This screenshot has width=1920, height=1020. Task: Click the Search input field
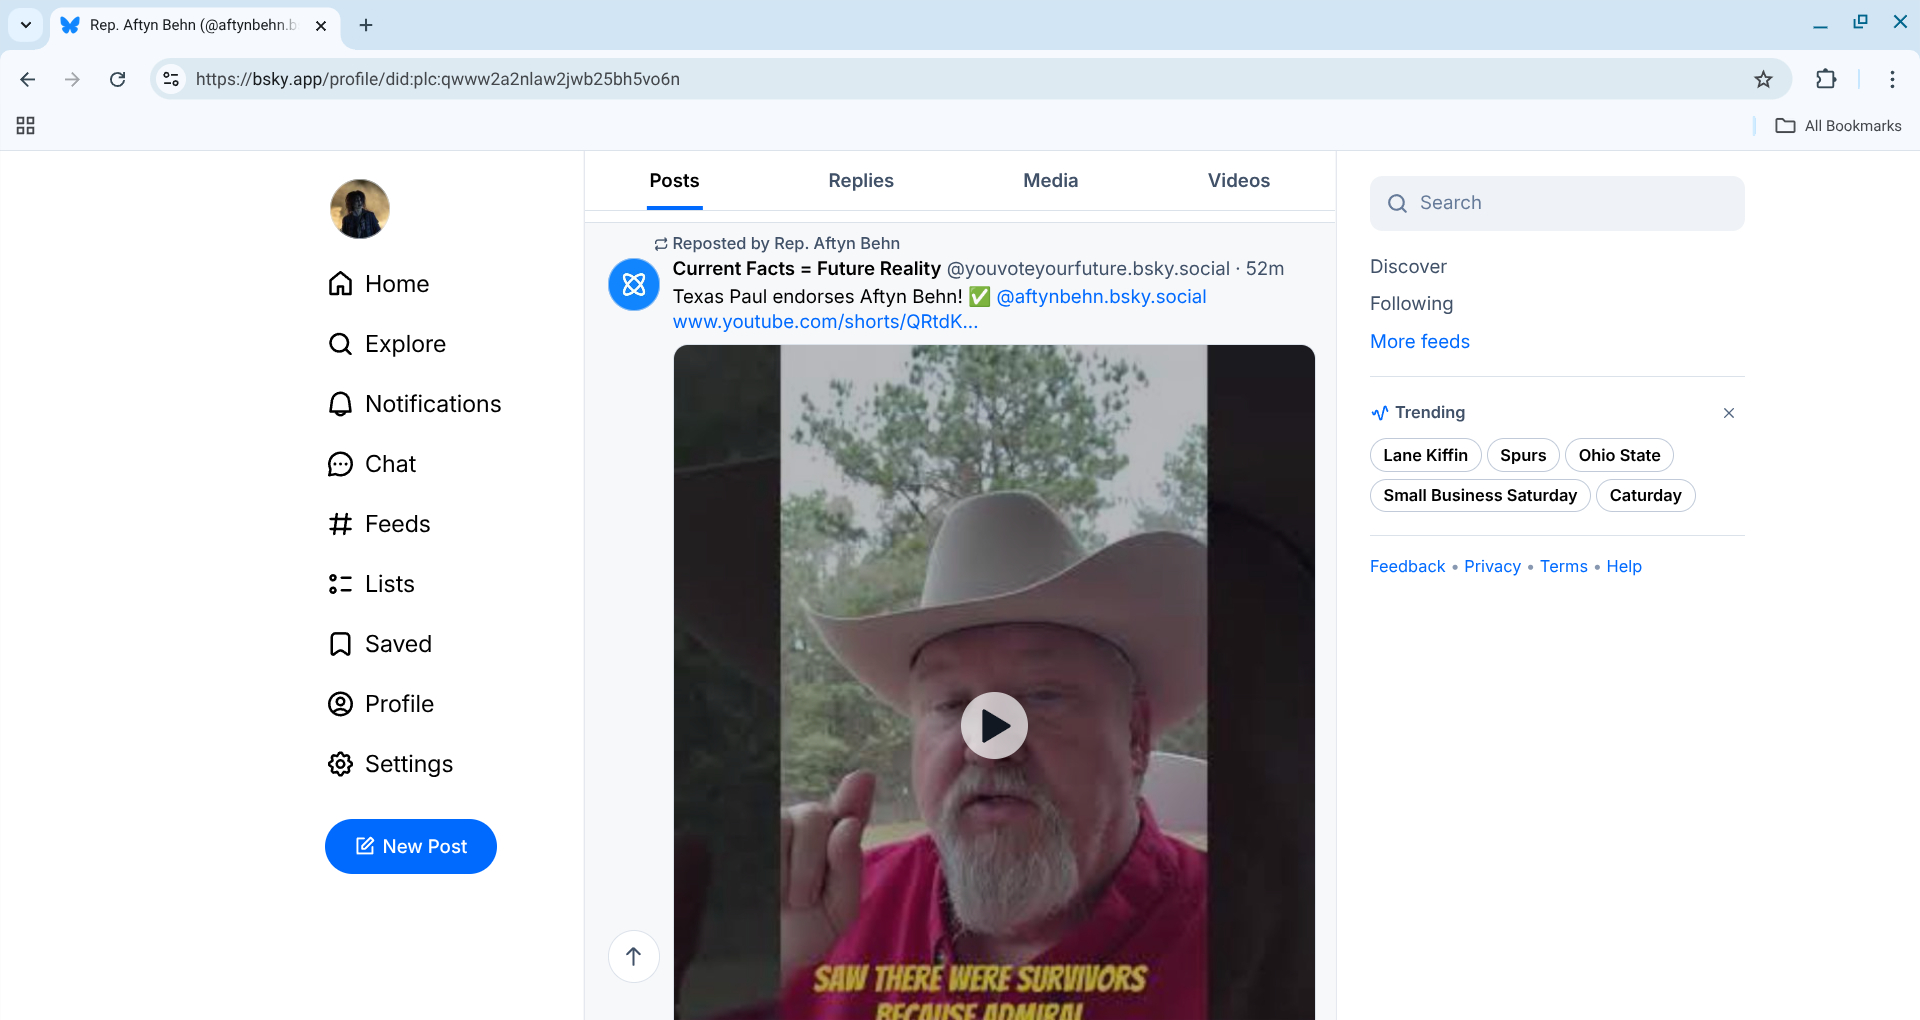tap(1557, 203)
